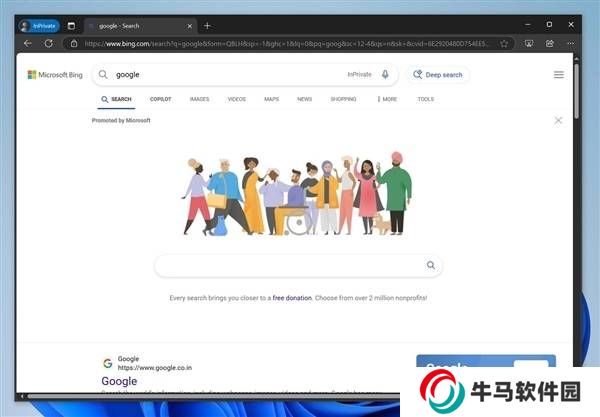Click magnifier icon in donation search box
600x417 pixels.
431,265
